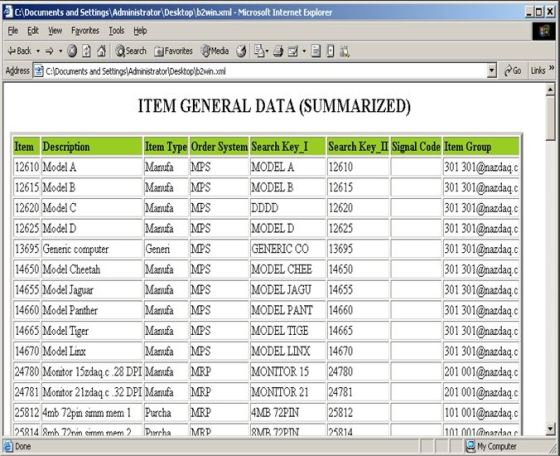Click the Search Key_II column header
The width and height of the screenshot is (560, 456).
pyautogui.click(x=358, y=147)
